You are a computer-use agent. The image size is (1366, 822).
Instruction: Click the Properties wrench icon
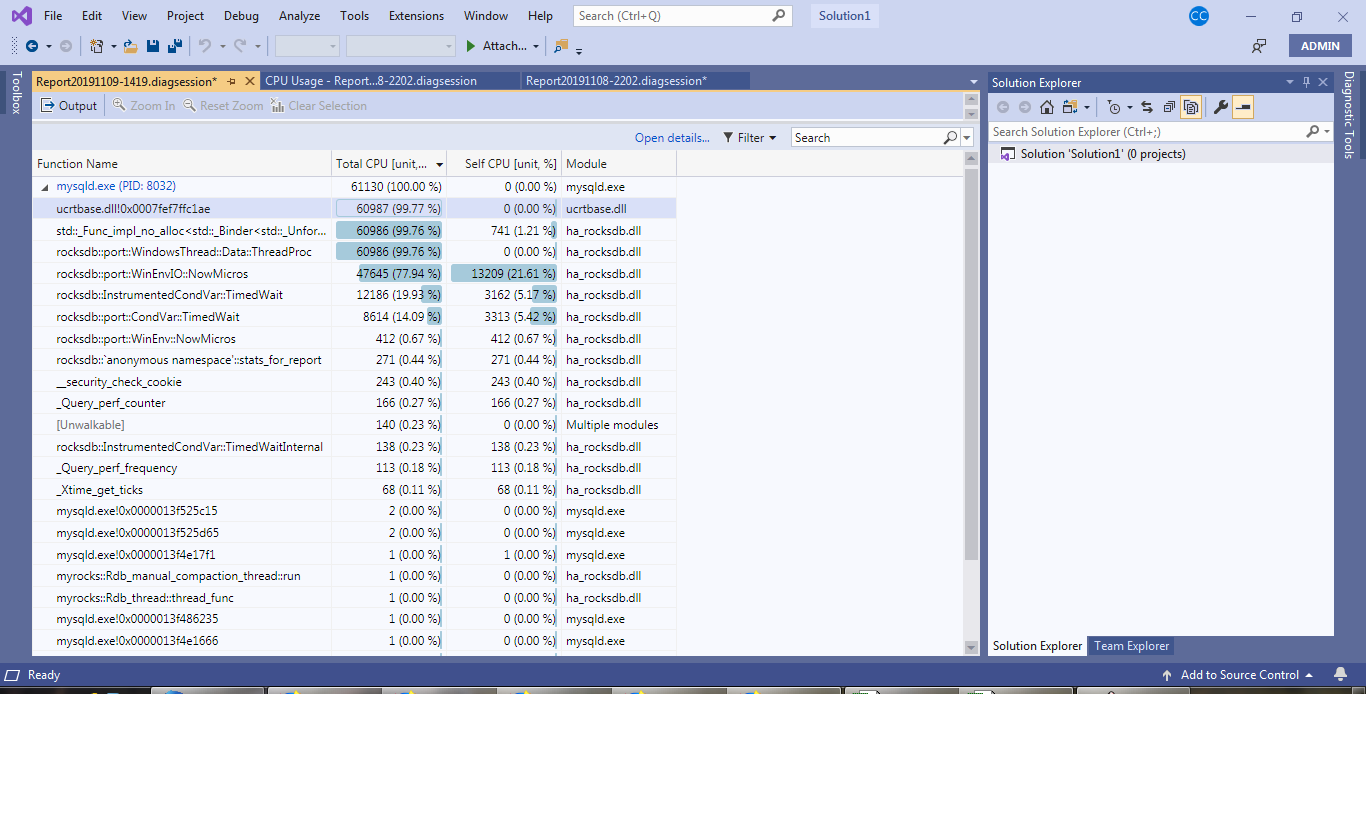[x=1220, y=107]
